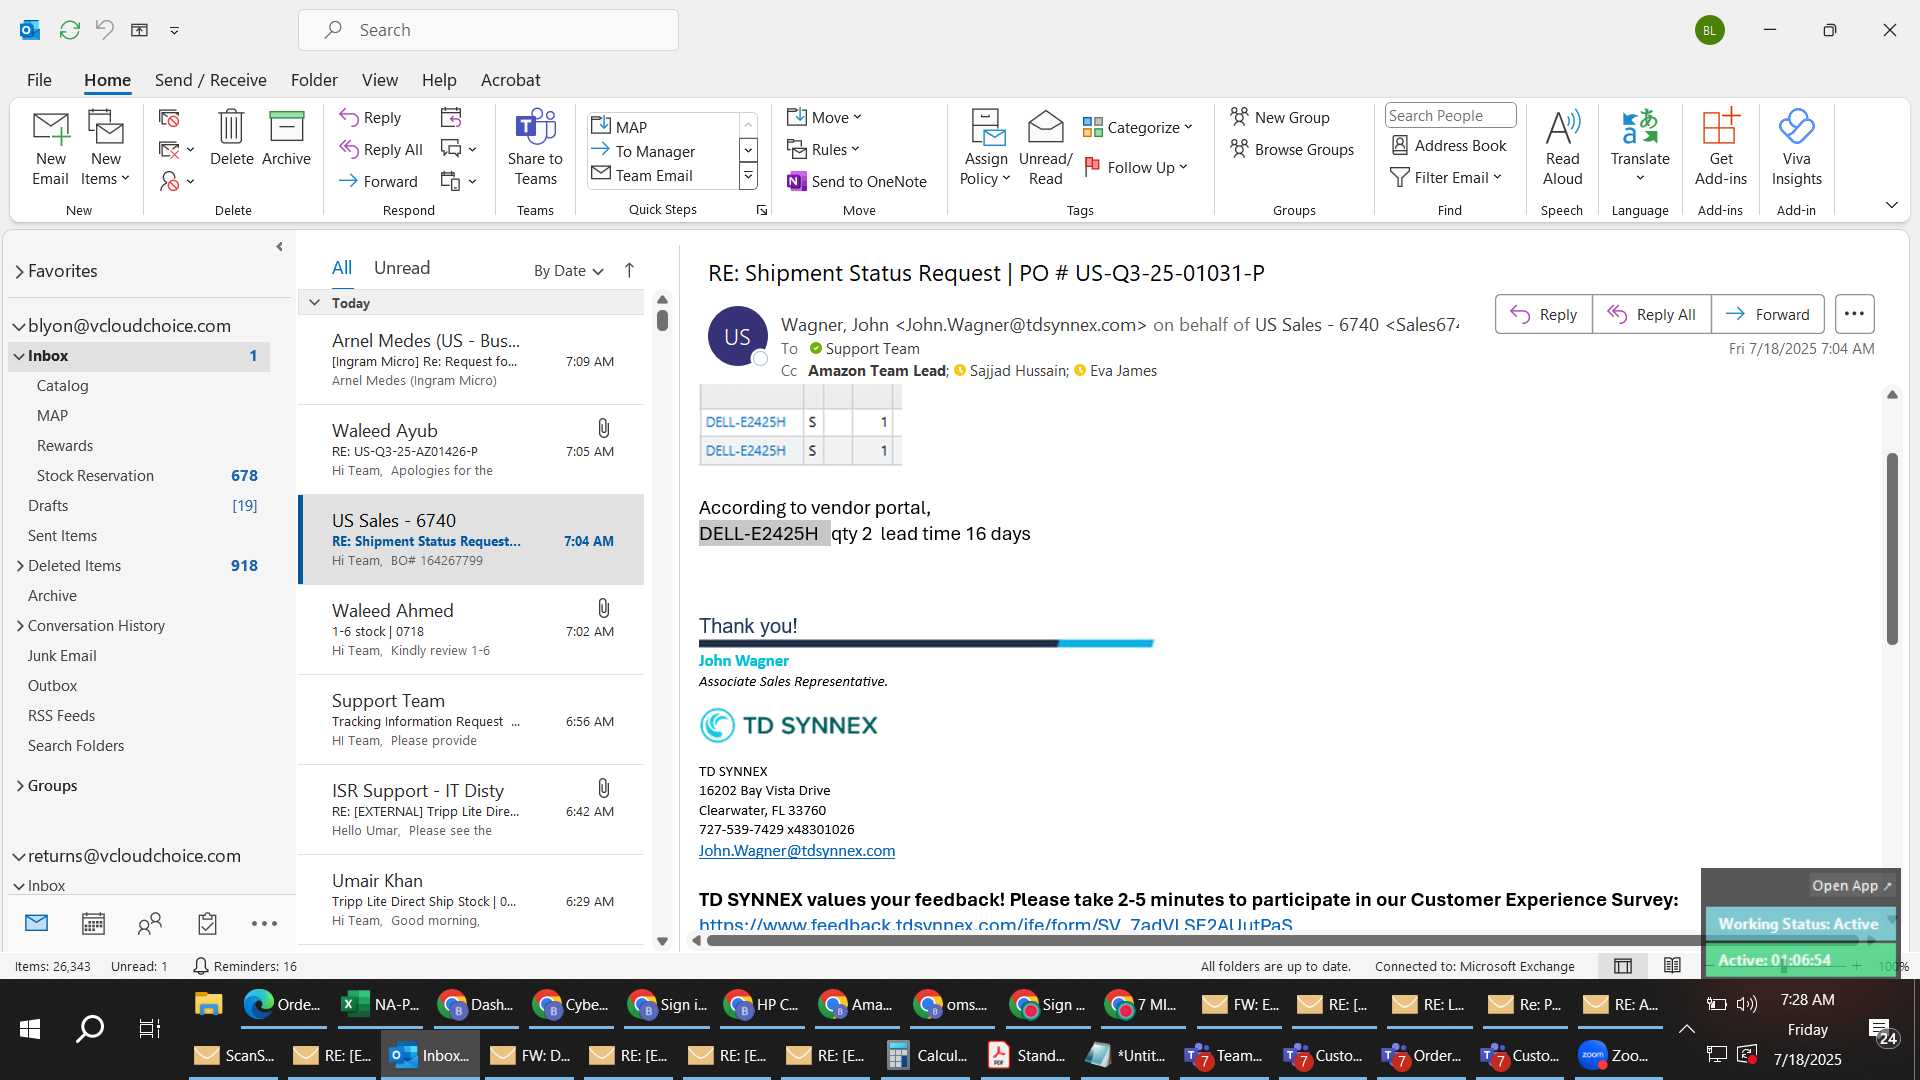Open the Rules dropdown
Screen dimensions: 1920x1080
[x=823, y=150]
